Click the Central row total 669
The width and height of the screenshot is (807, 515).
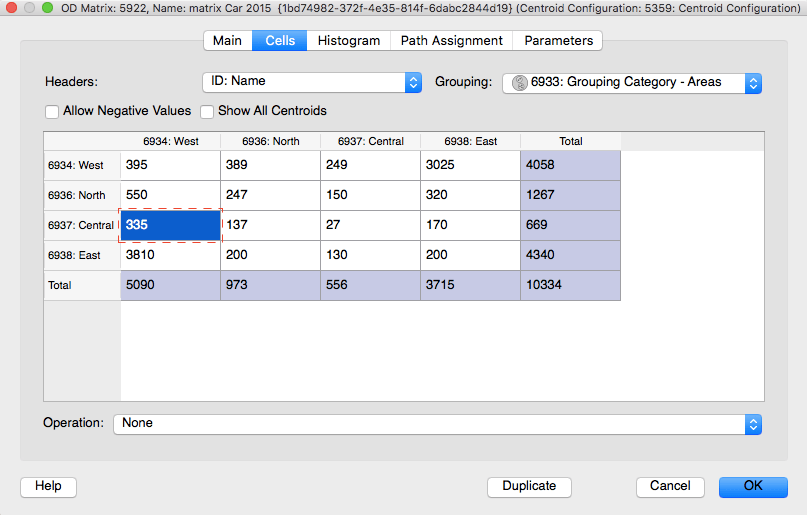pyautogui.click(x=571, y=225)
